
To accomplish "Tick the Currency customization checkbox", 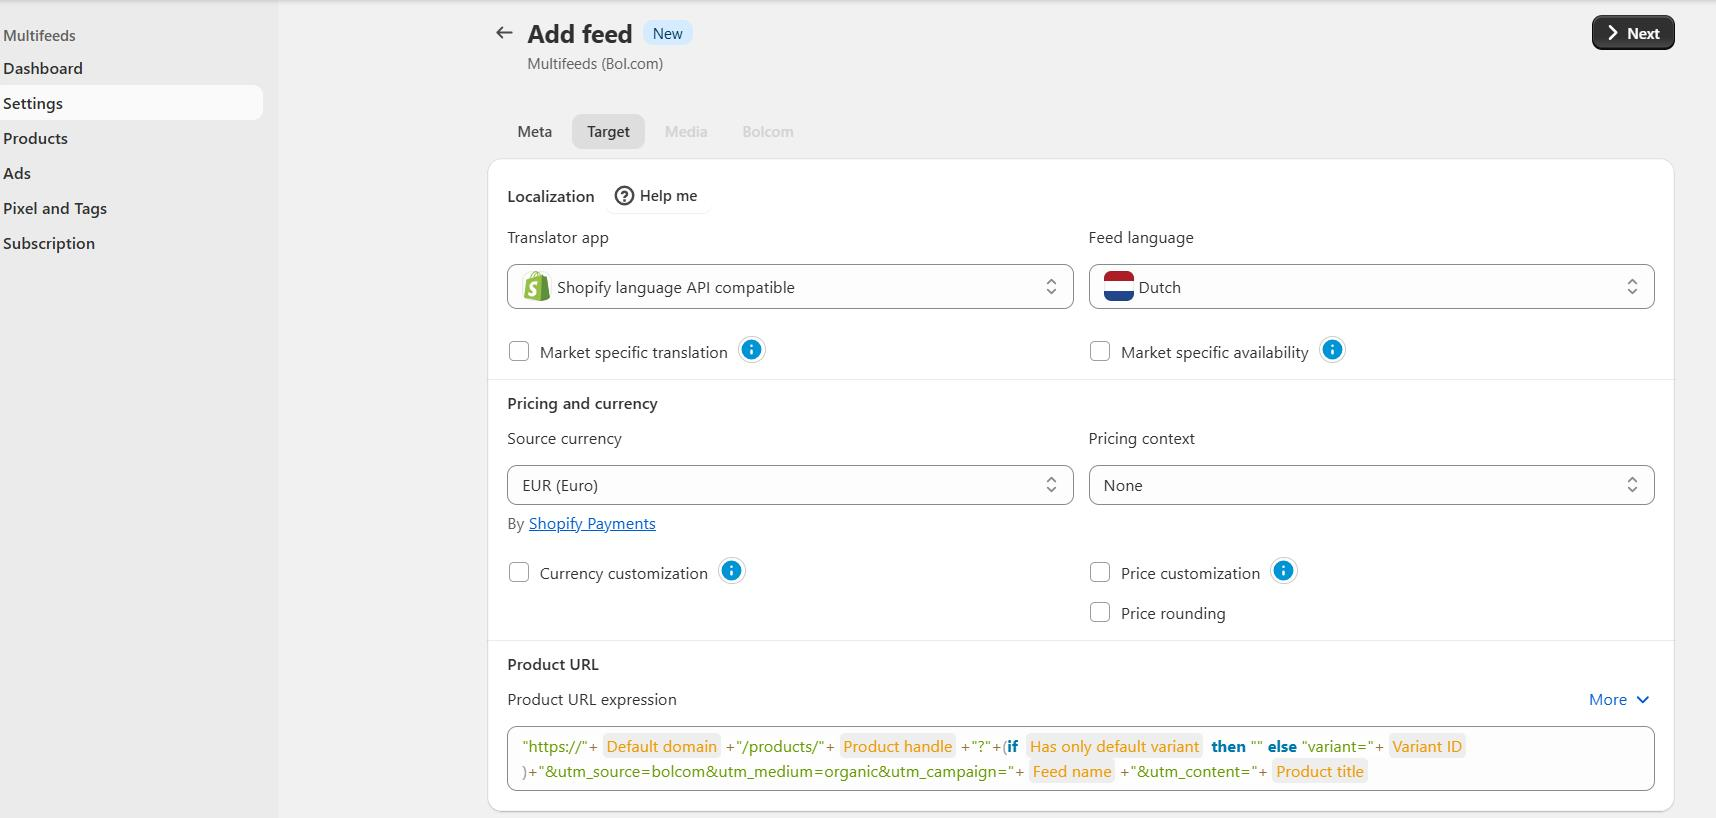I will point(519,572).
